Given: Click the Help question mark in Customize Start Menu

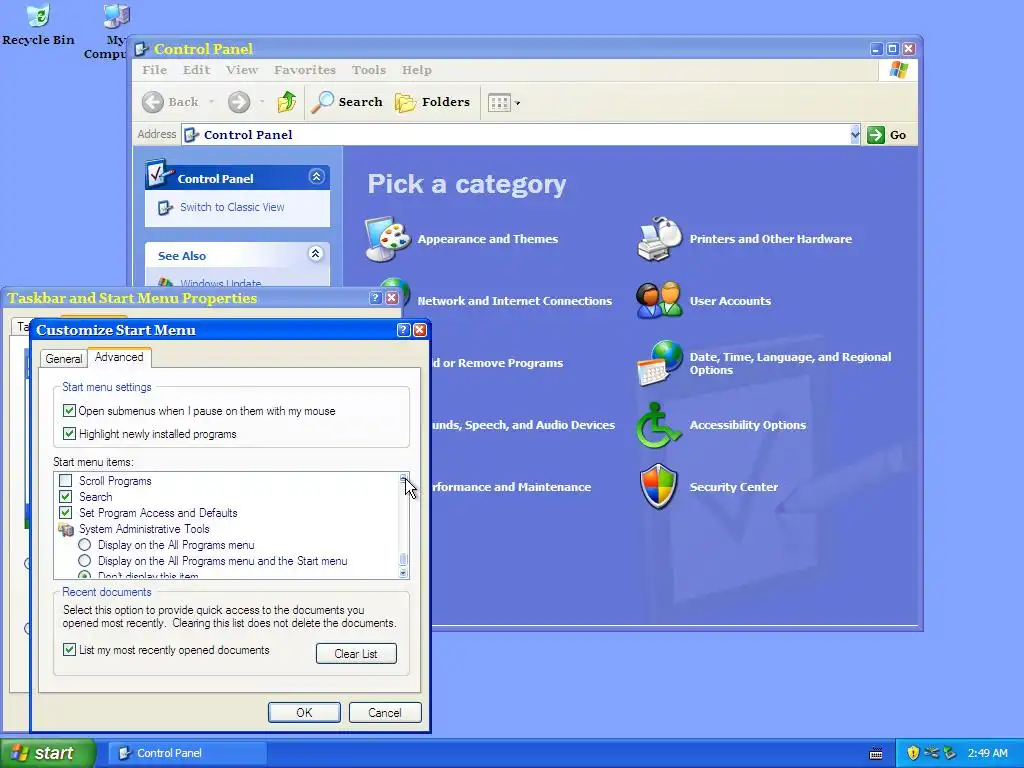Looking at the screenshot, I should 404,330.
